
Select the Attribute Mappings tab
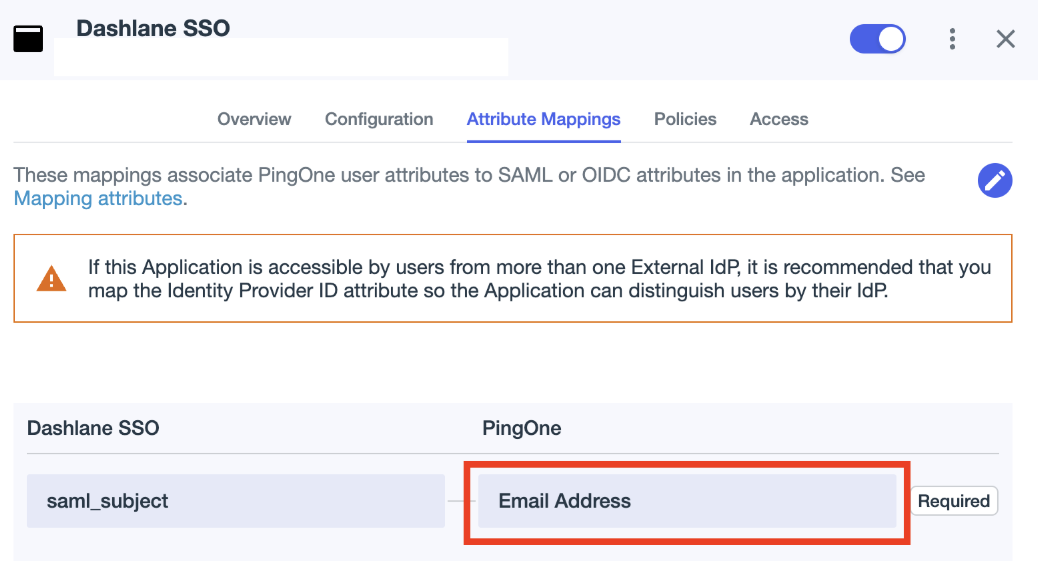click(x=543, y=119)
